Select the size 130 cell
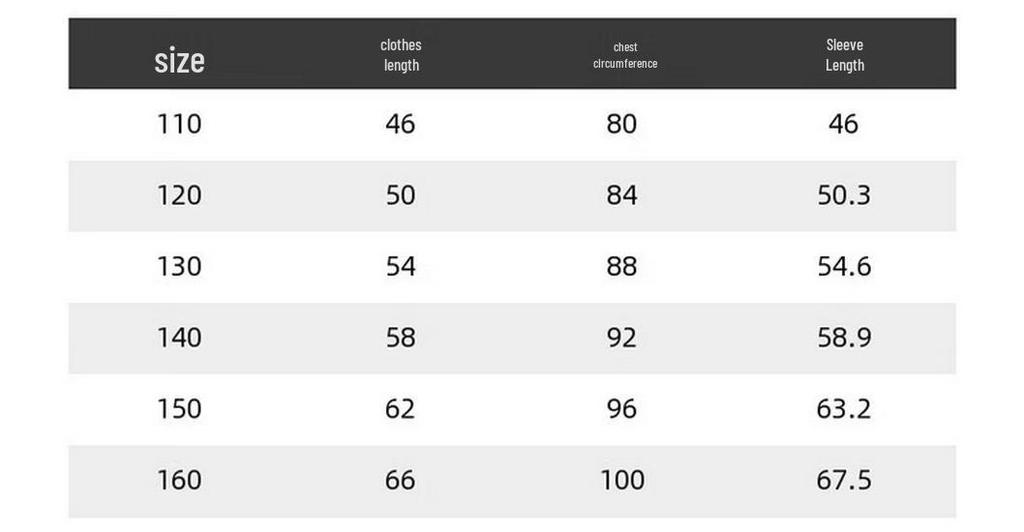This screenshot has width=1024, height=532. 179,266
